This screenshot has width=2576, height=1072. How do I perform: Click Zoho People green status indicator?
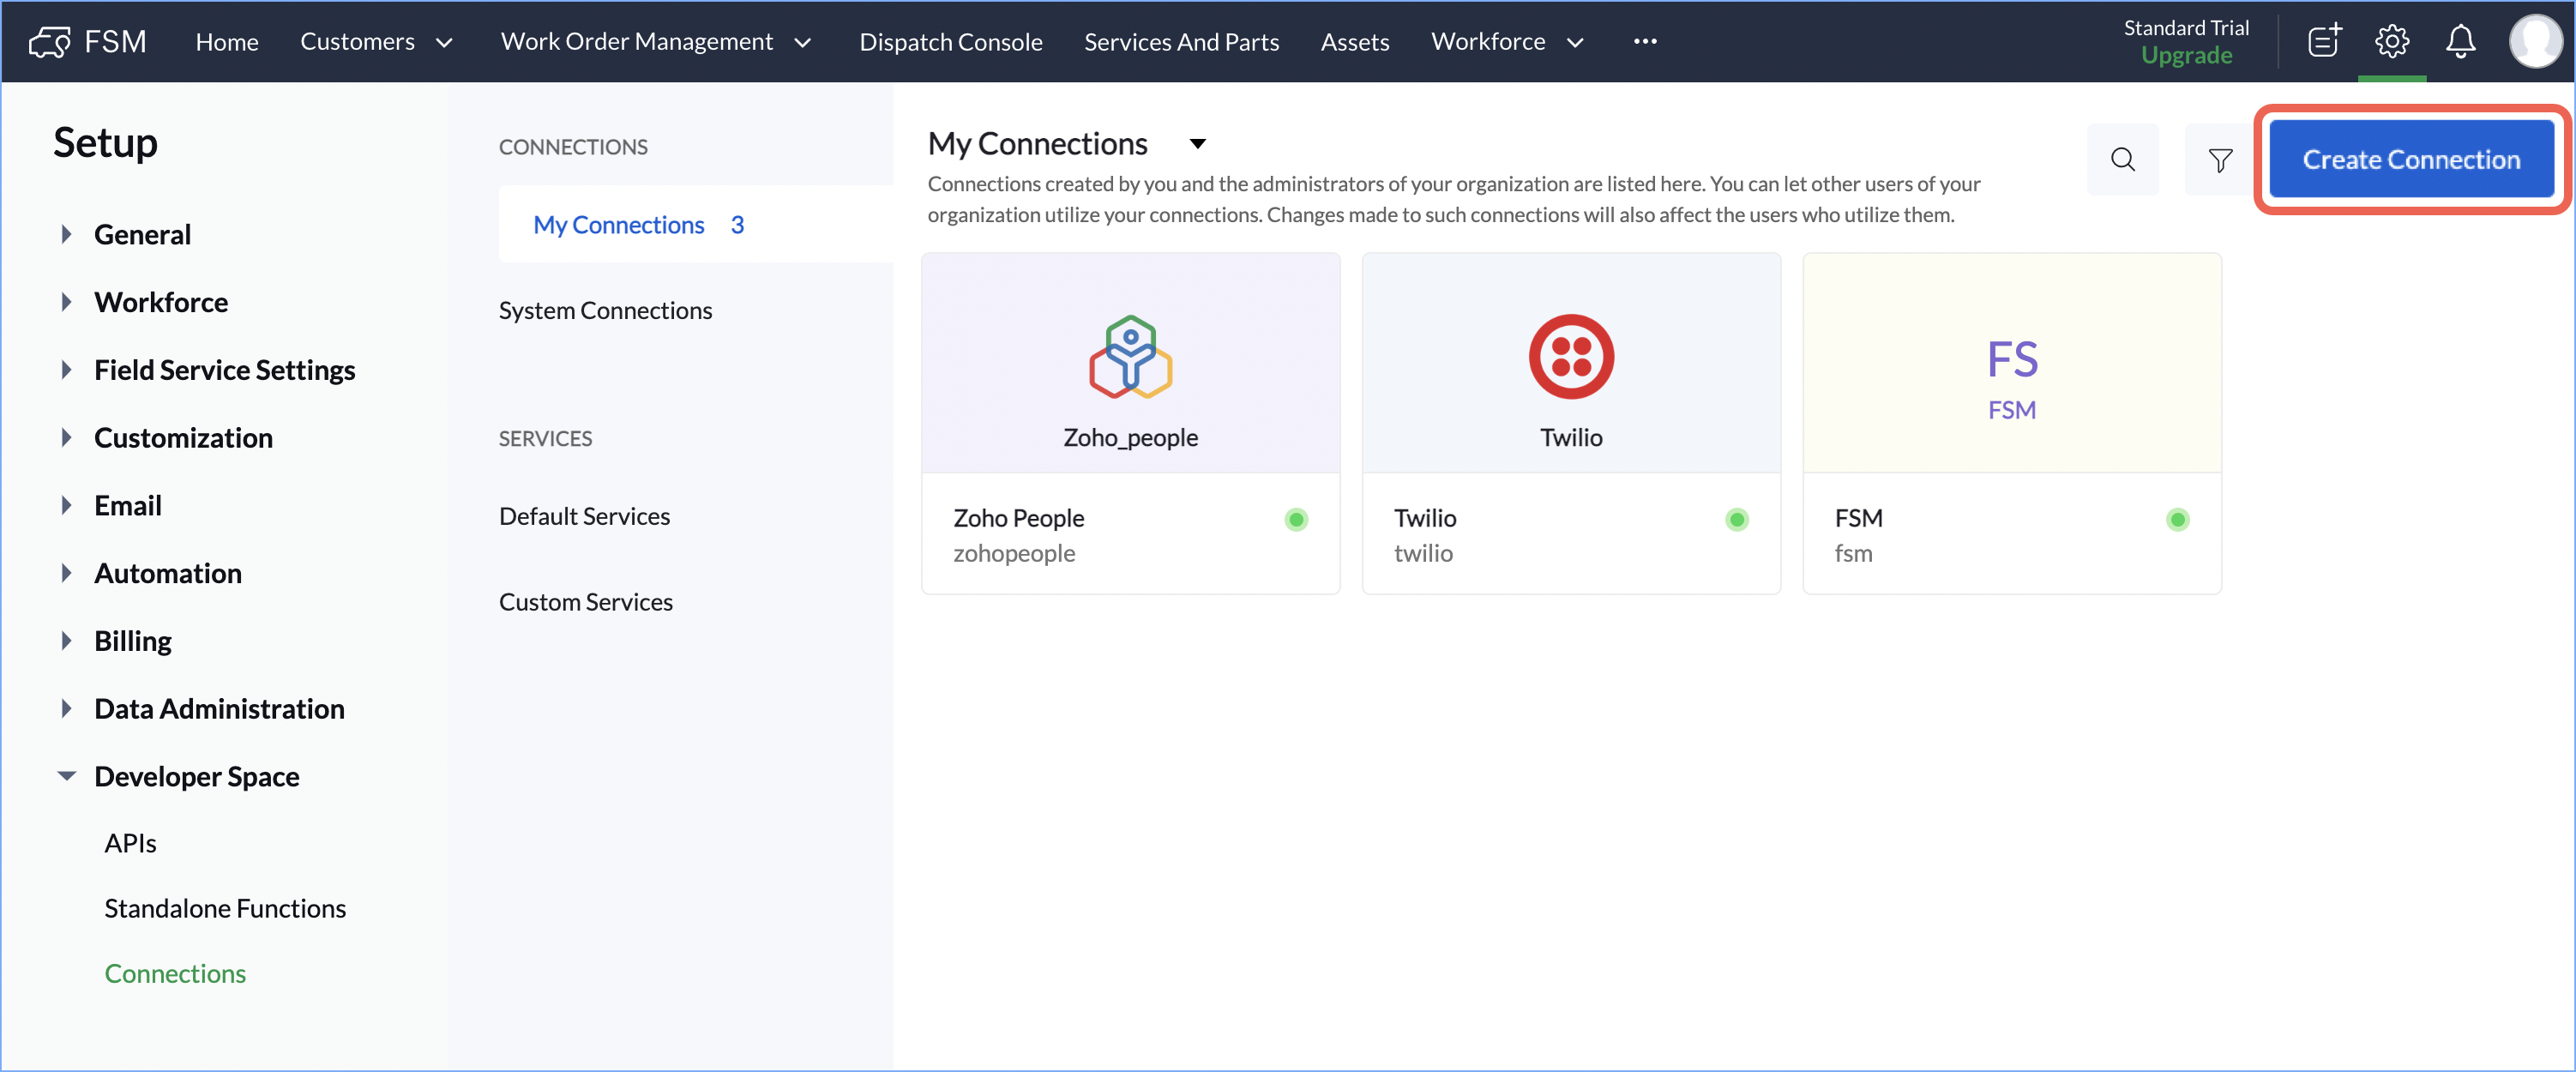[1296, 519]
